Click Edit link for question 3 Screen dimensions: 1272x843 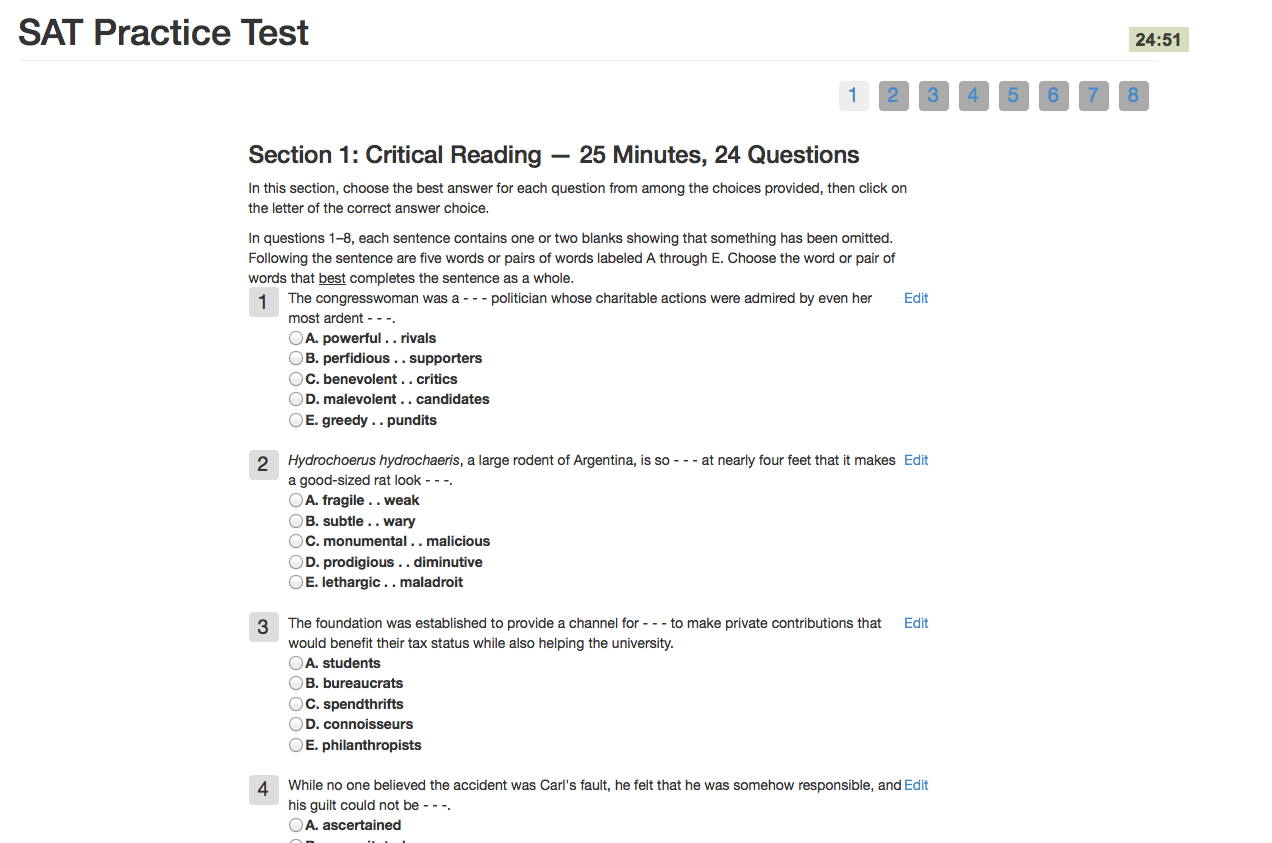916,623
